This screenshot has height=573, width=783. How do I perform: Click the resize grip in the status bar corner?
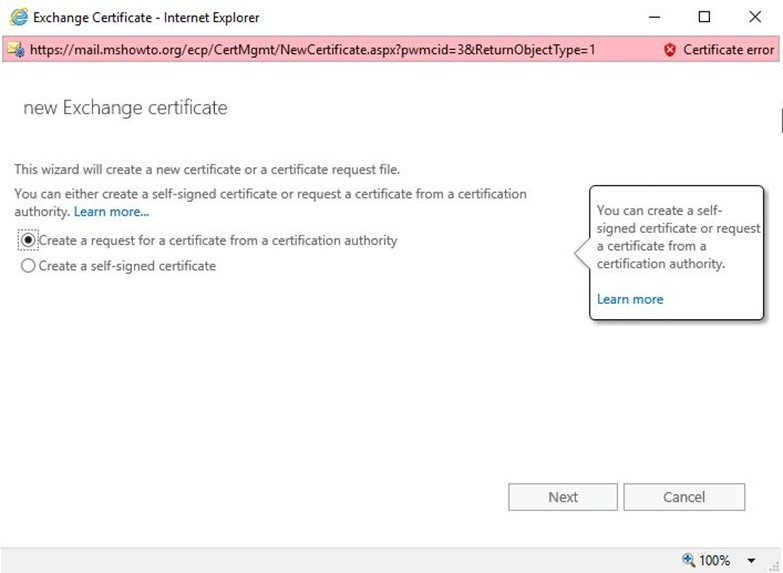776,566
